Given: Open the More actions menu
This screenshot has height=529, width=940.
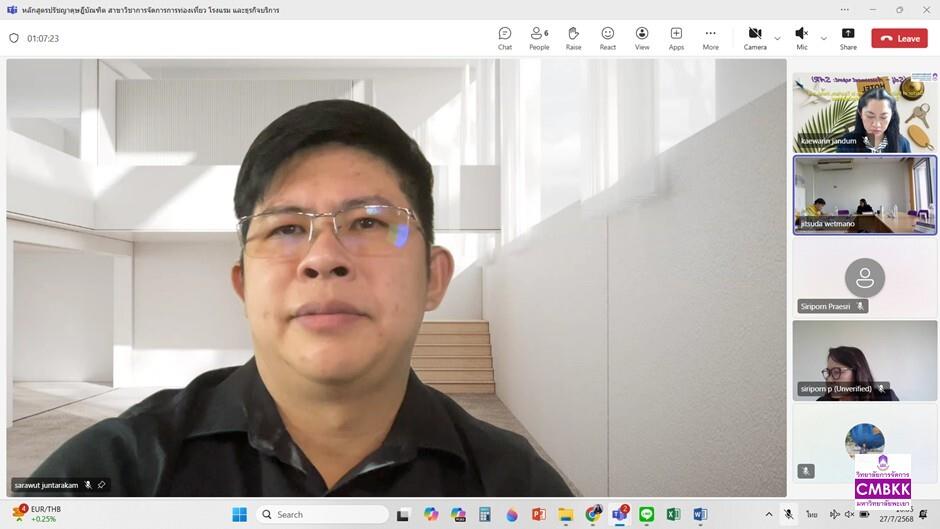Looking at the screenshot, I should point(710,38).
